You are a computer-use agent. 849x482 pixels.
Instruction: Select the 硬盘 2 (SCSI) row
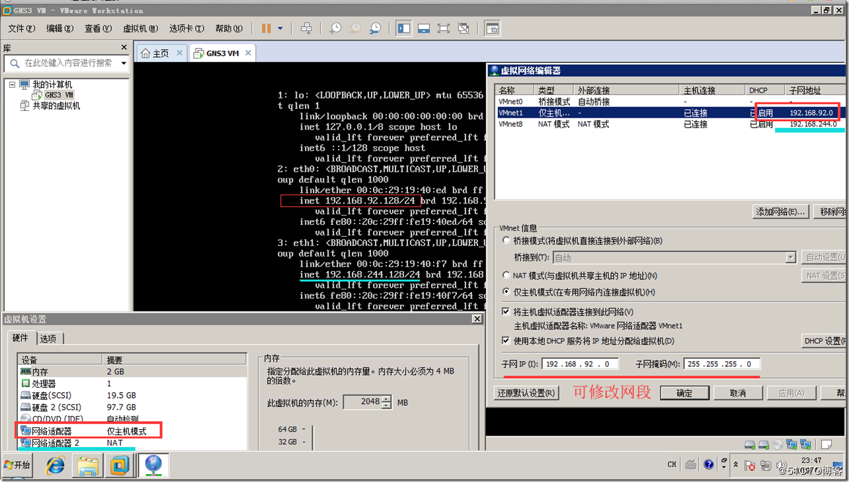coord(133,407)
